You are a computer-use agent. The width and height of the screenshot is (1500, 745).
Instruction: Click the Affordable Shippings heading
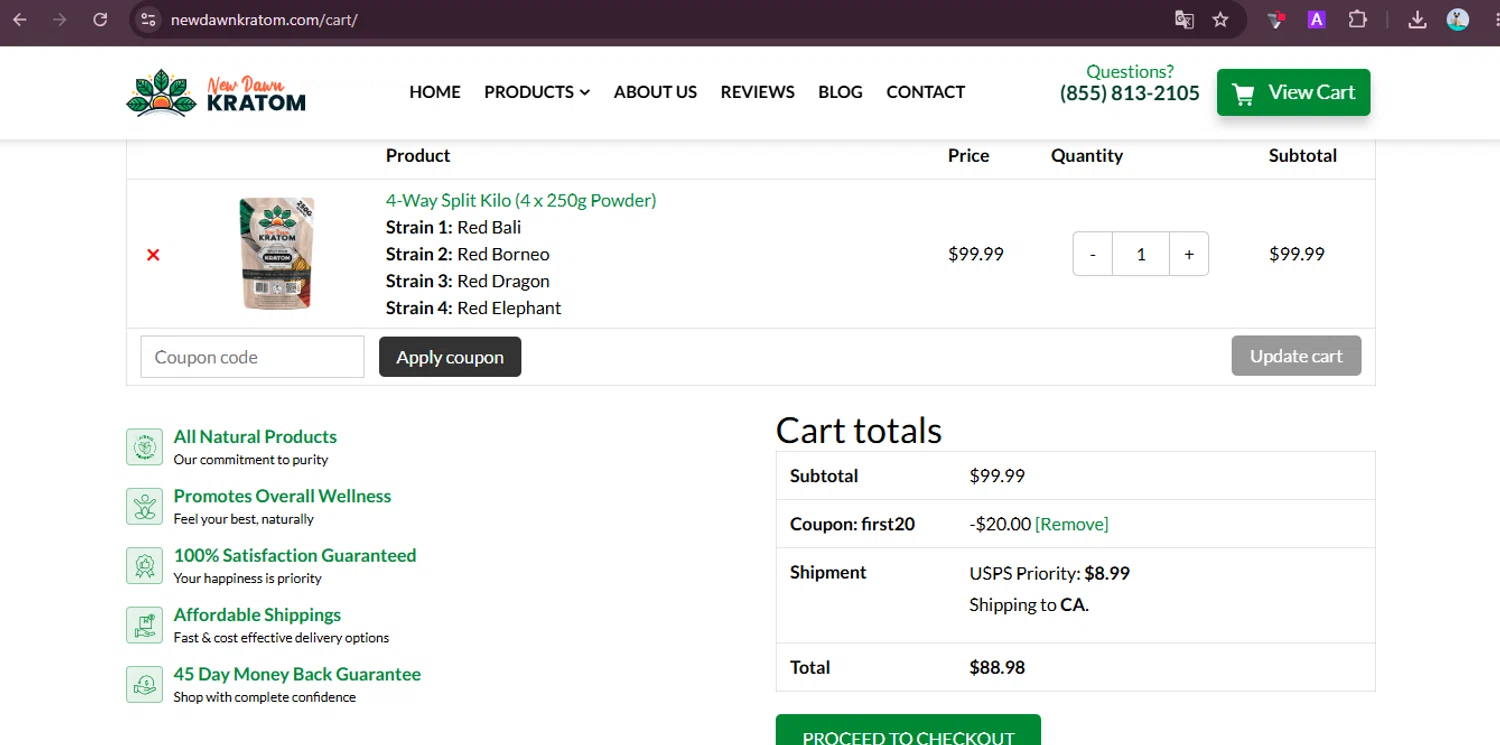coord(257,615)
